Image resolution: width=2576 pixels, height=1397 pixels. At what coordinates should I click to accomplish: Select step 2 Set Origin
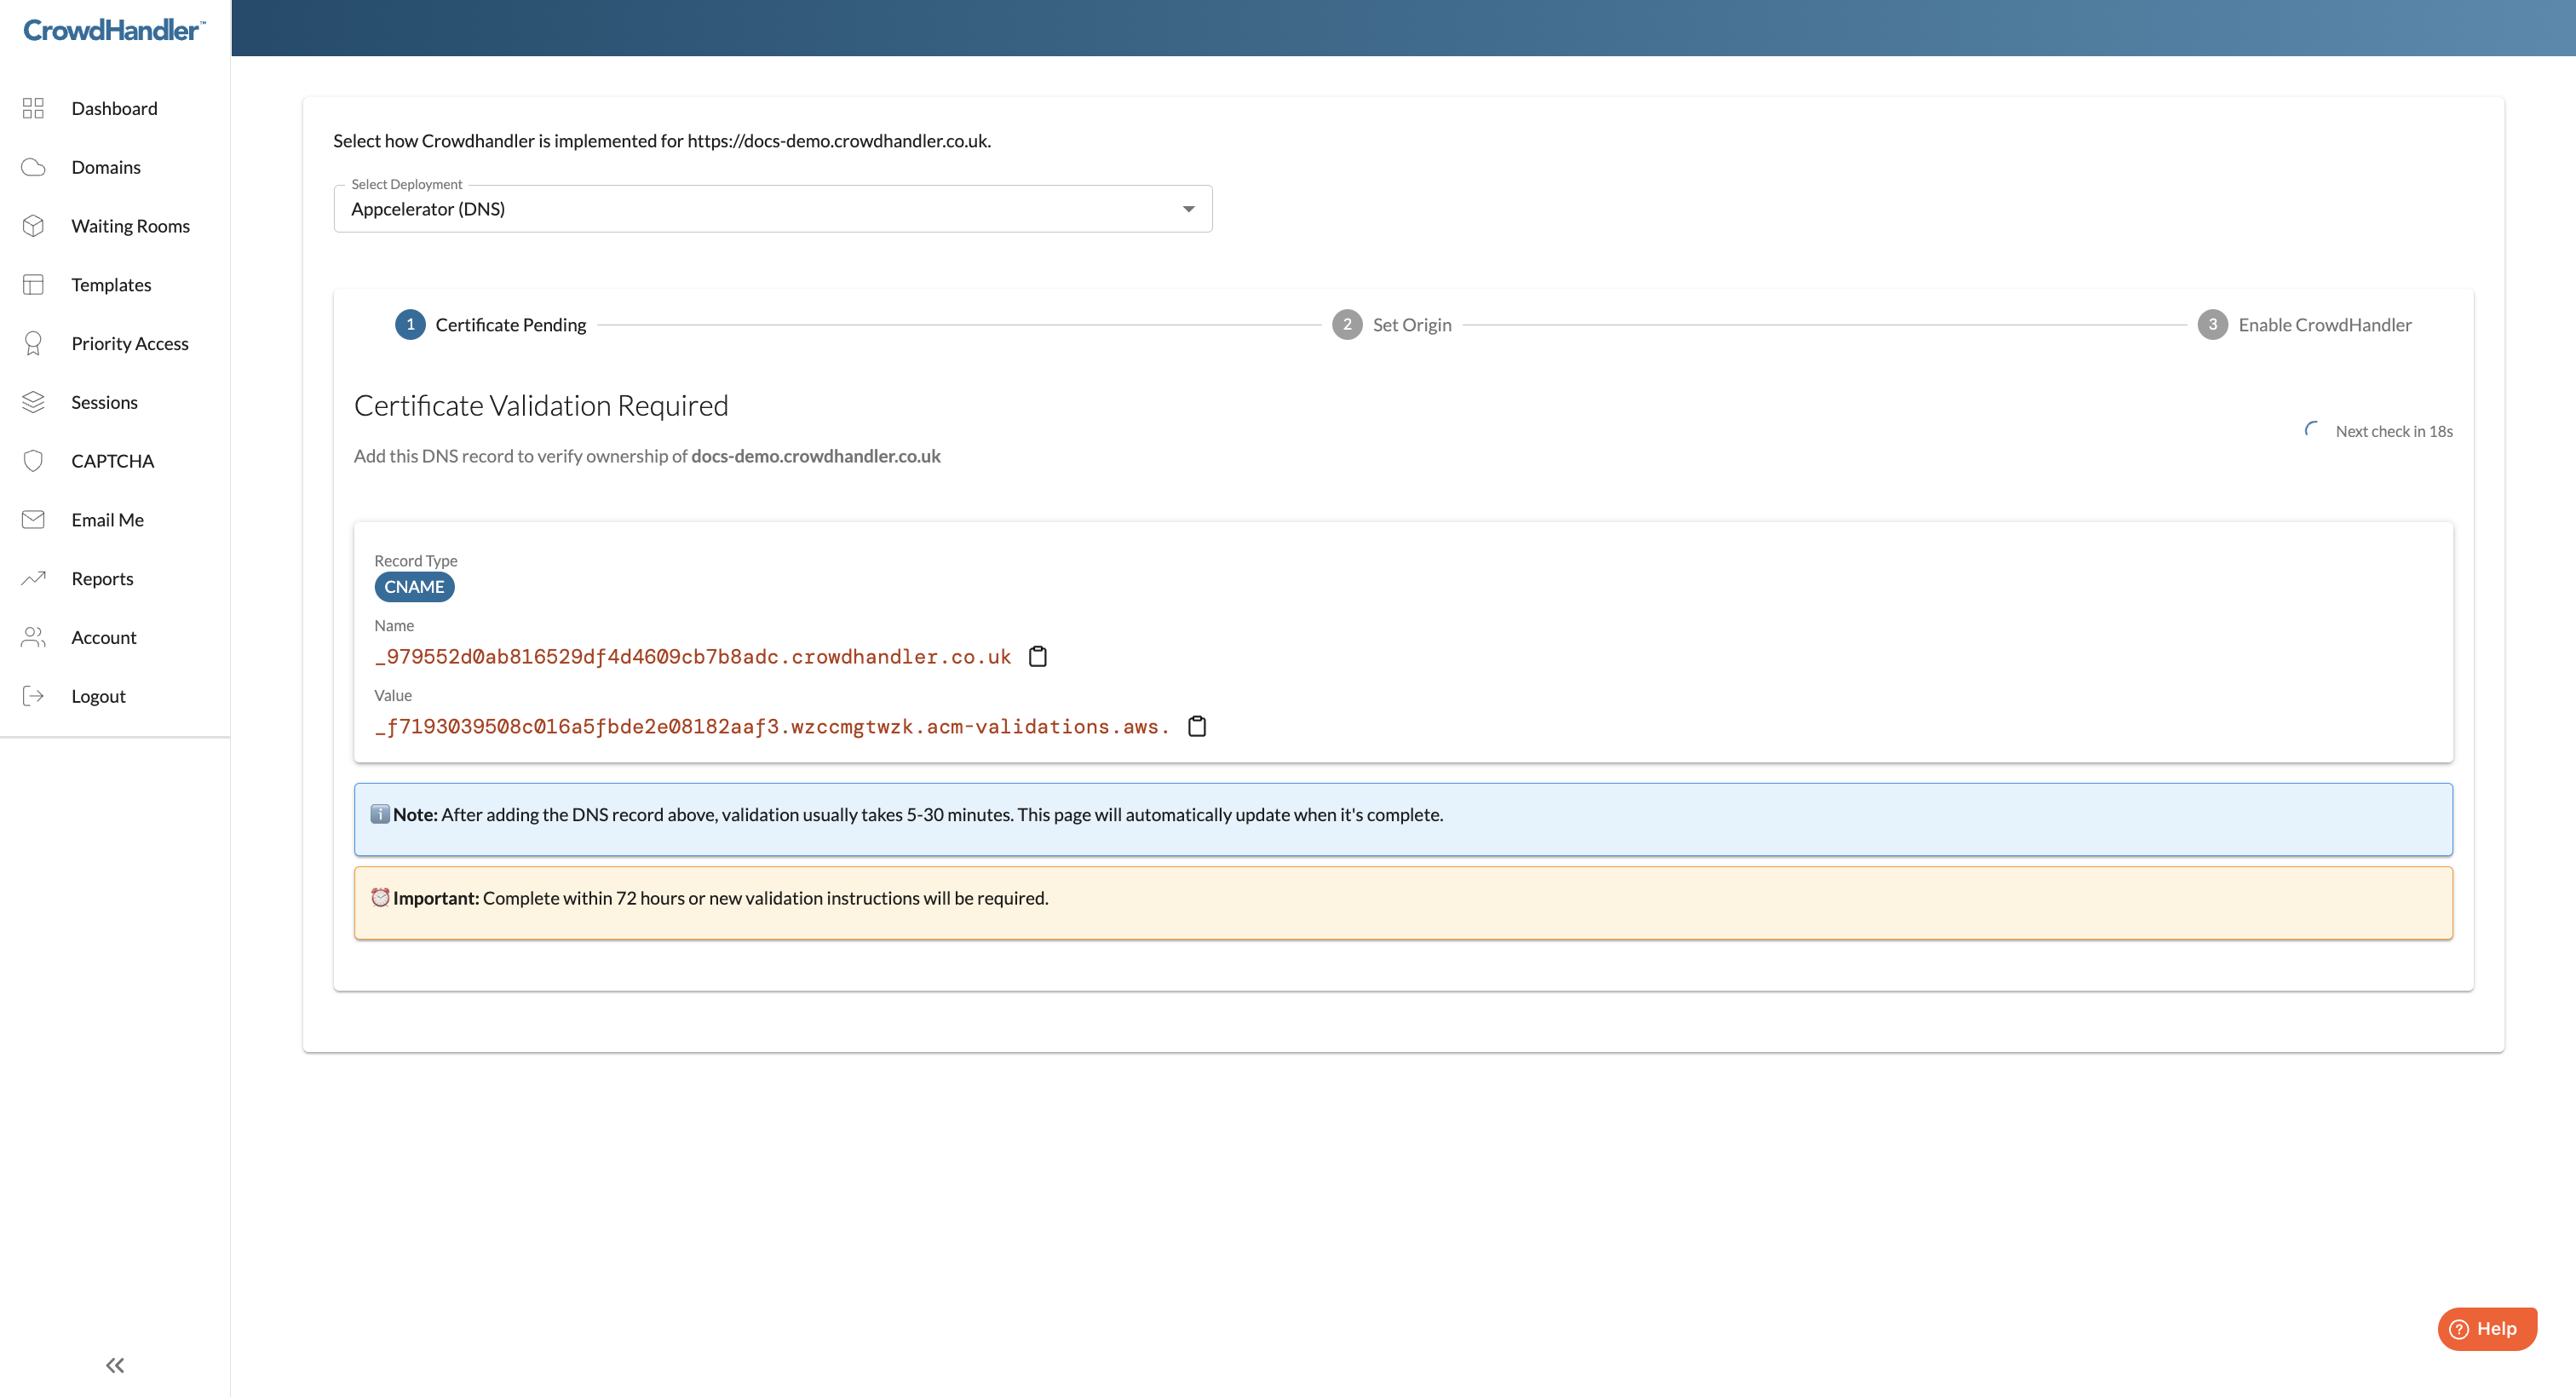[x=1391, y=325]
